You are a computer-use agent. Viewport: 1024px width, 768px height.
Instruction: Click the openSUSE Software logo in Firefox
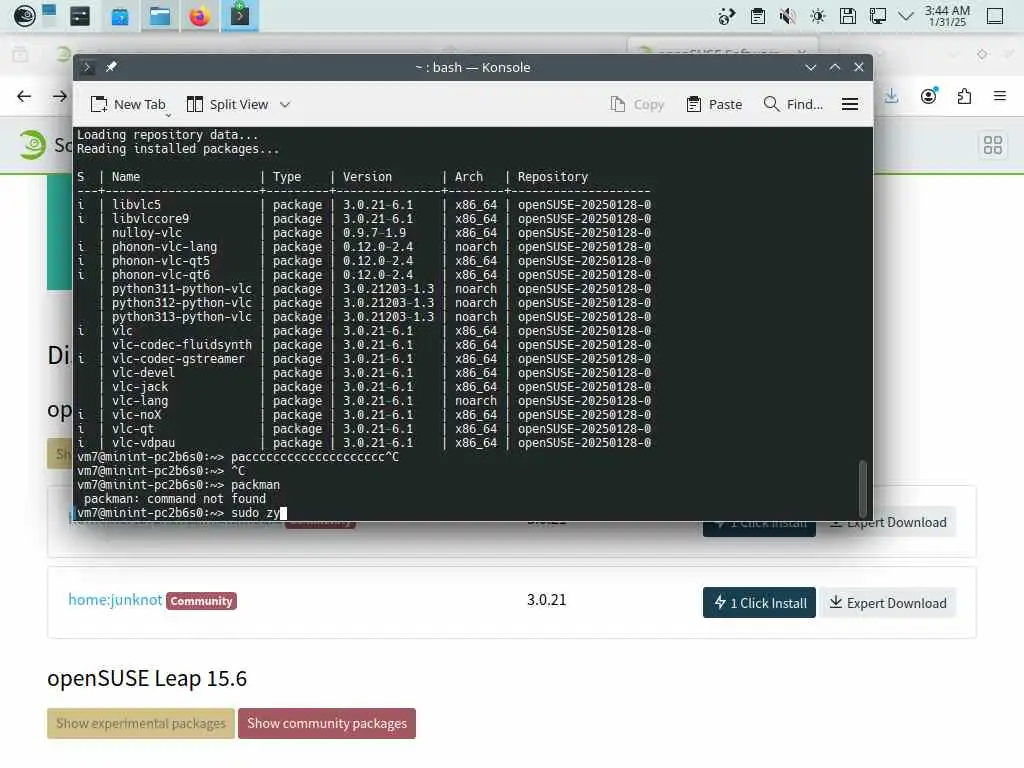[x=33, y=145]
